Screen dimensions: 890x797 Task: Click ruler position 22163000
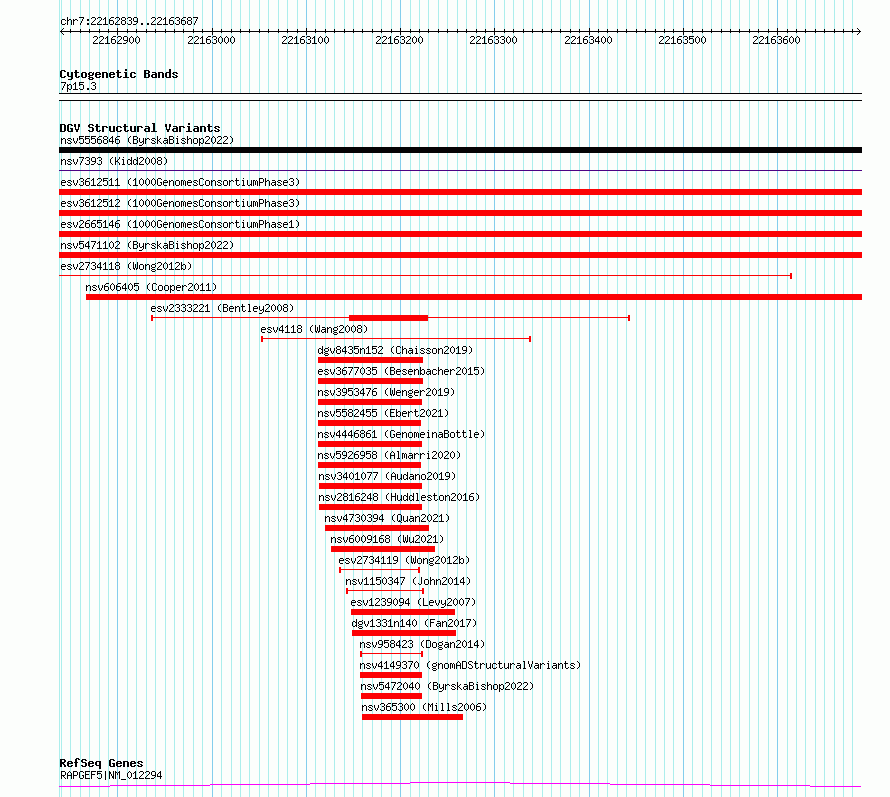211,40
